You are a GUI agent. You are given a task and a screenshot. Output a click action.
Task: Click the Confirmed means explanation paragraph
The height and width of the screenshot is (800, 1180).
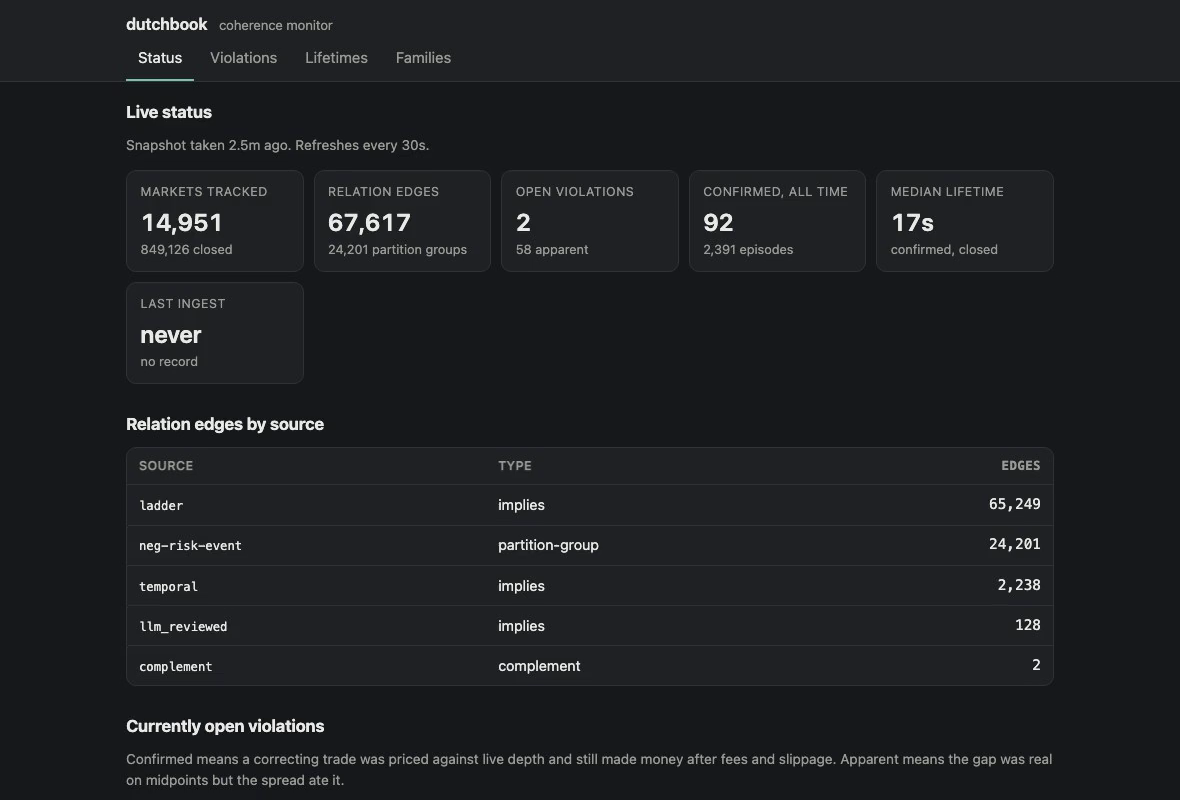pos(589,770)
